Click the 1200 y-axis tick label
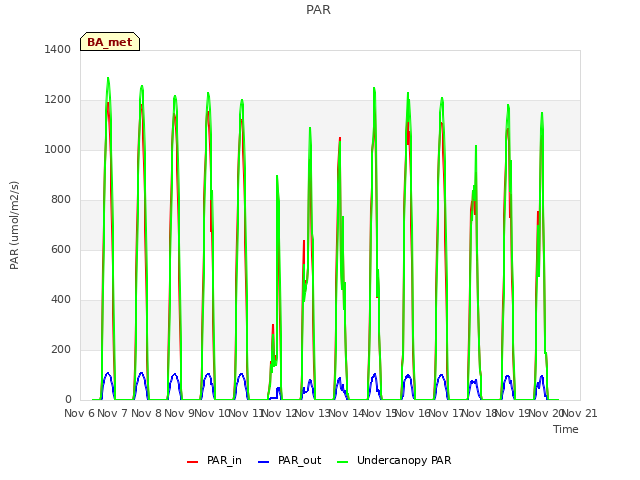Viewport: 640px width, 480px height. pyautogui.click(x=58, y=100)
